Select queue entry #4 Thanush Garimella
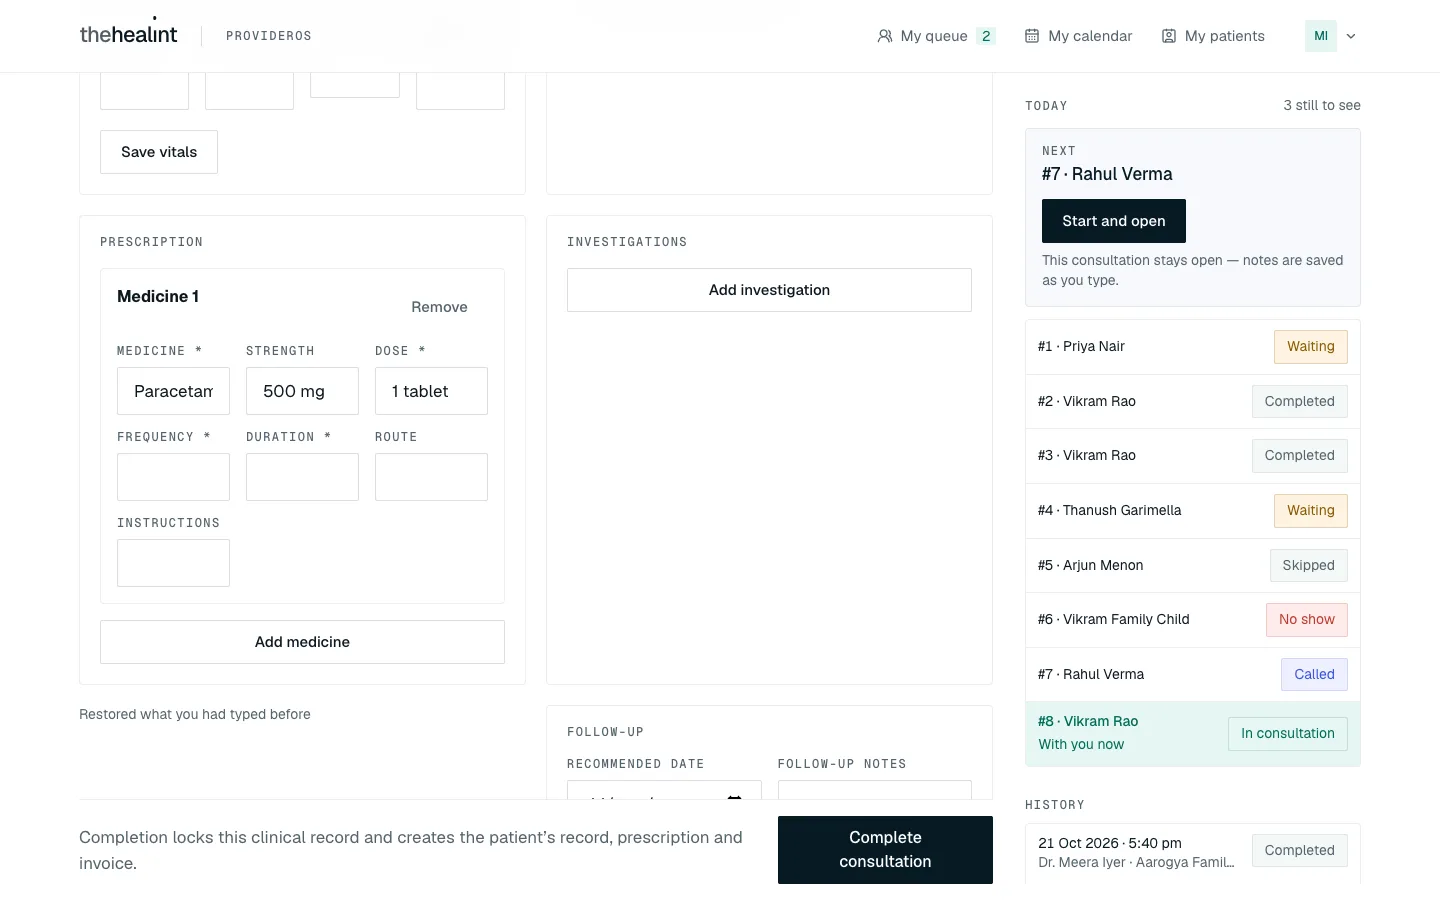 1192,511
